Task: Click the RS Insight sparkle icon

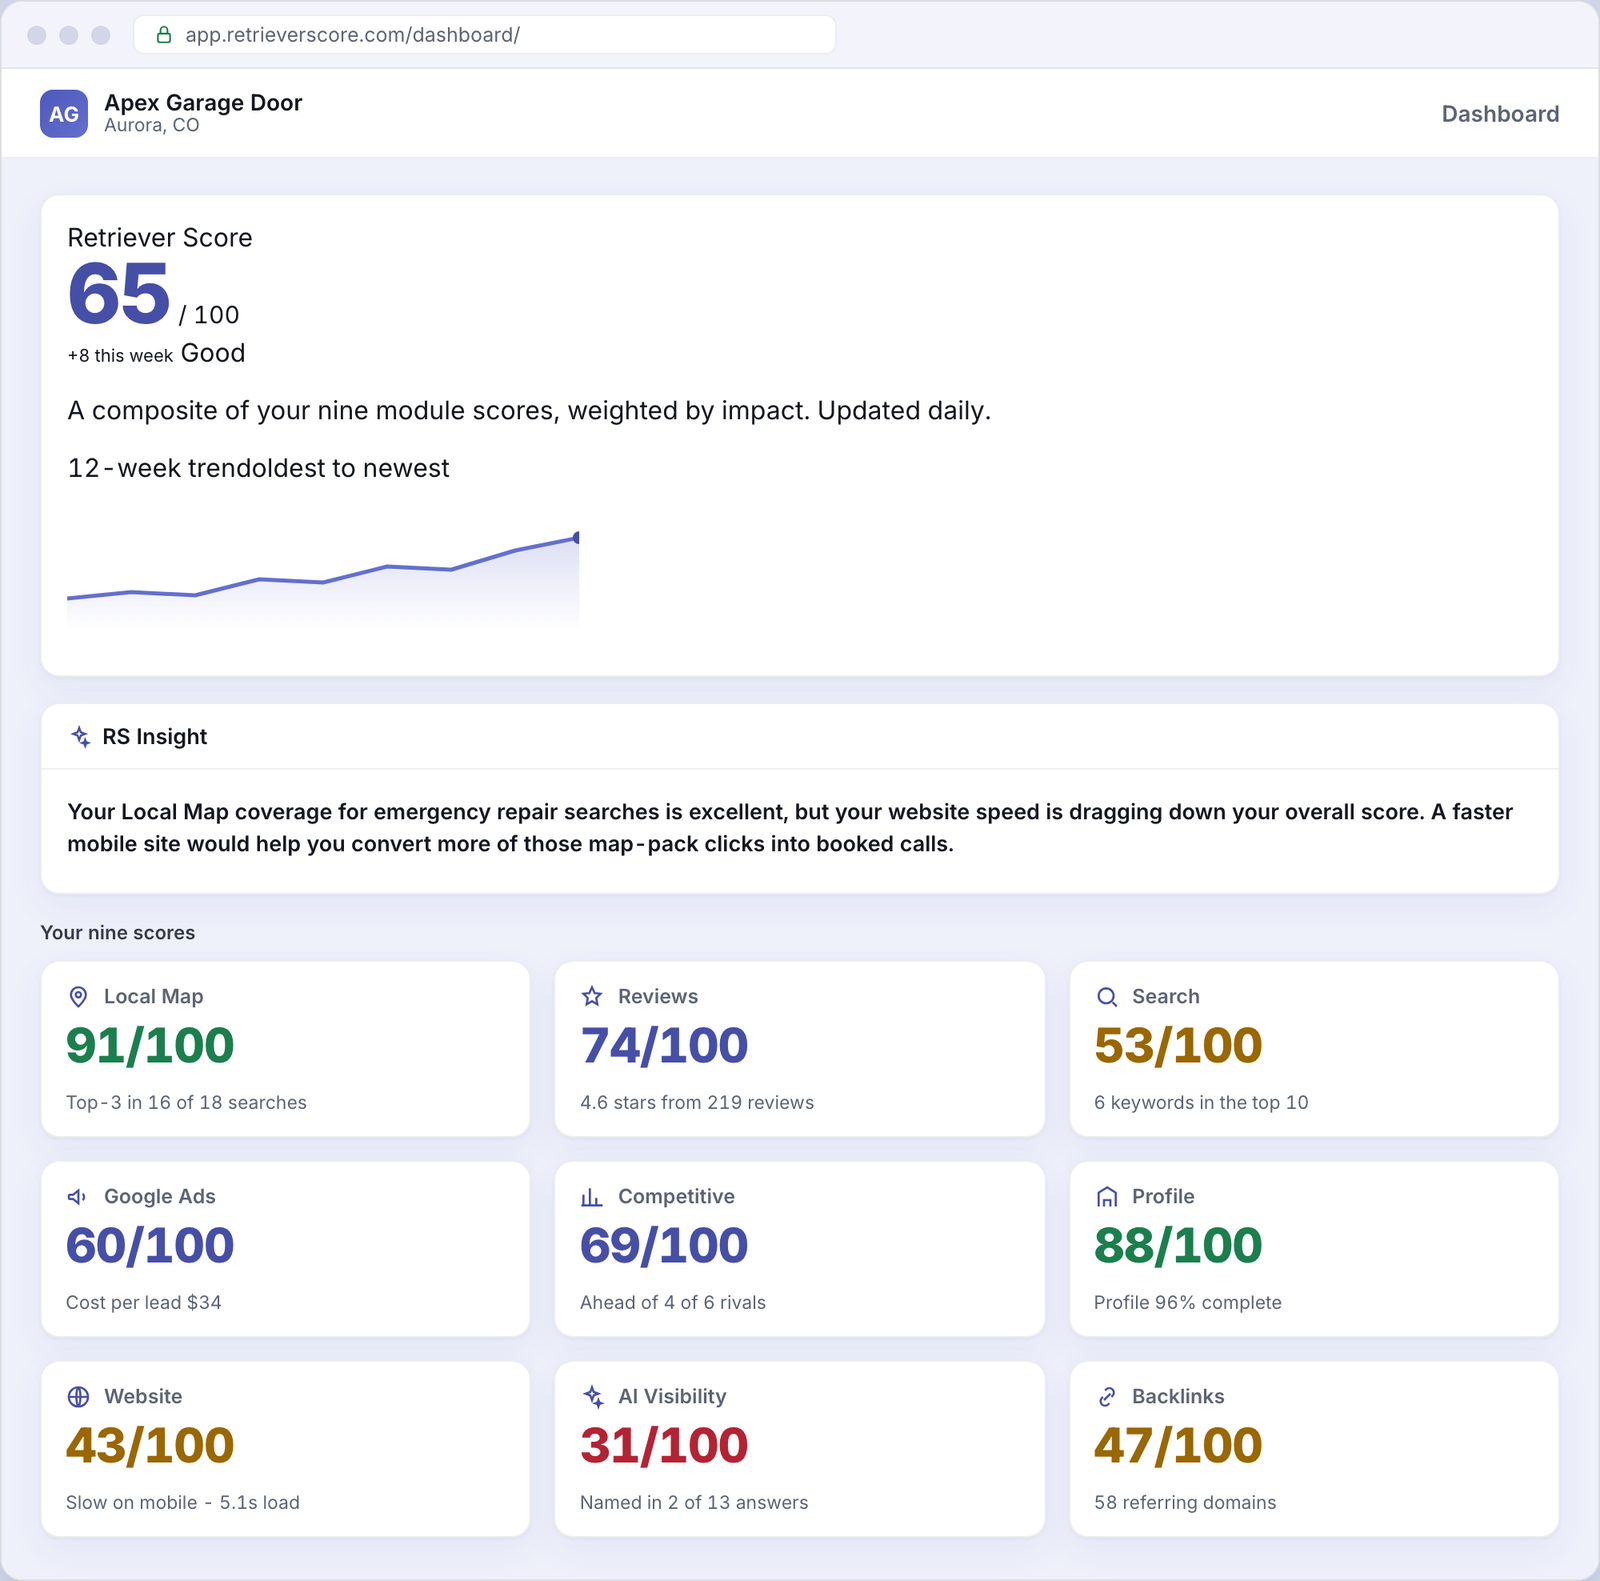Action: (x=81, y=737)
